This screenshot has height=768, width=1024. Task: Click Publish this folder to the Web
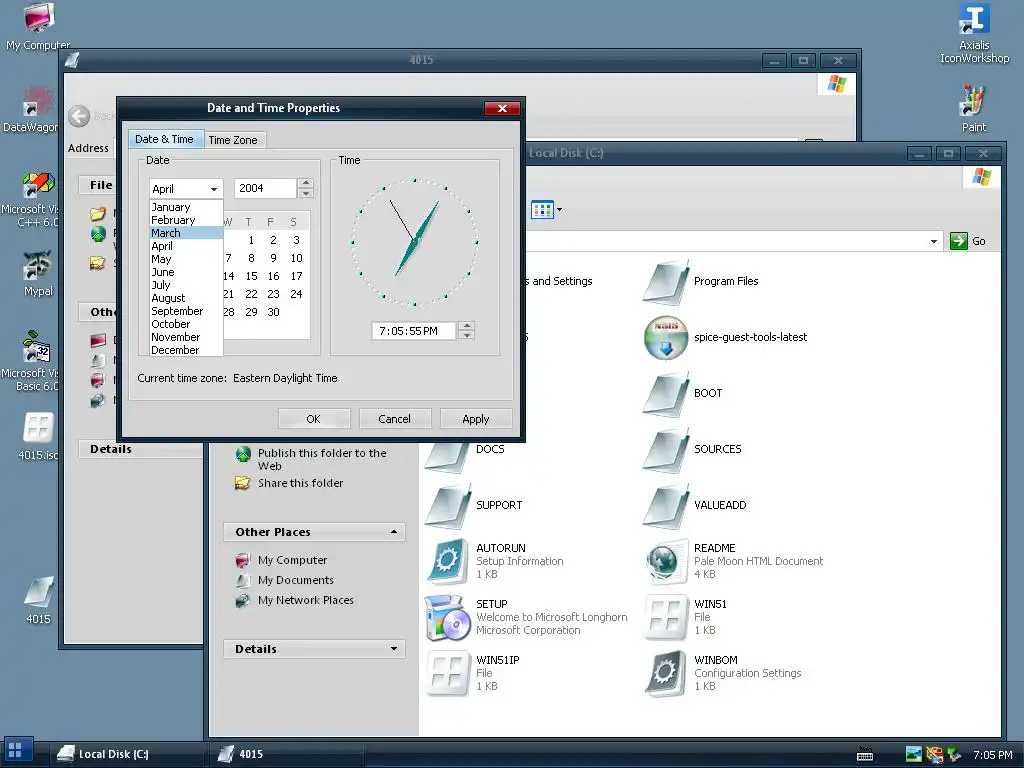point(311,459)
